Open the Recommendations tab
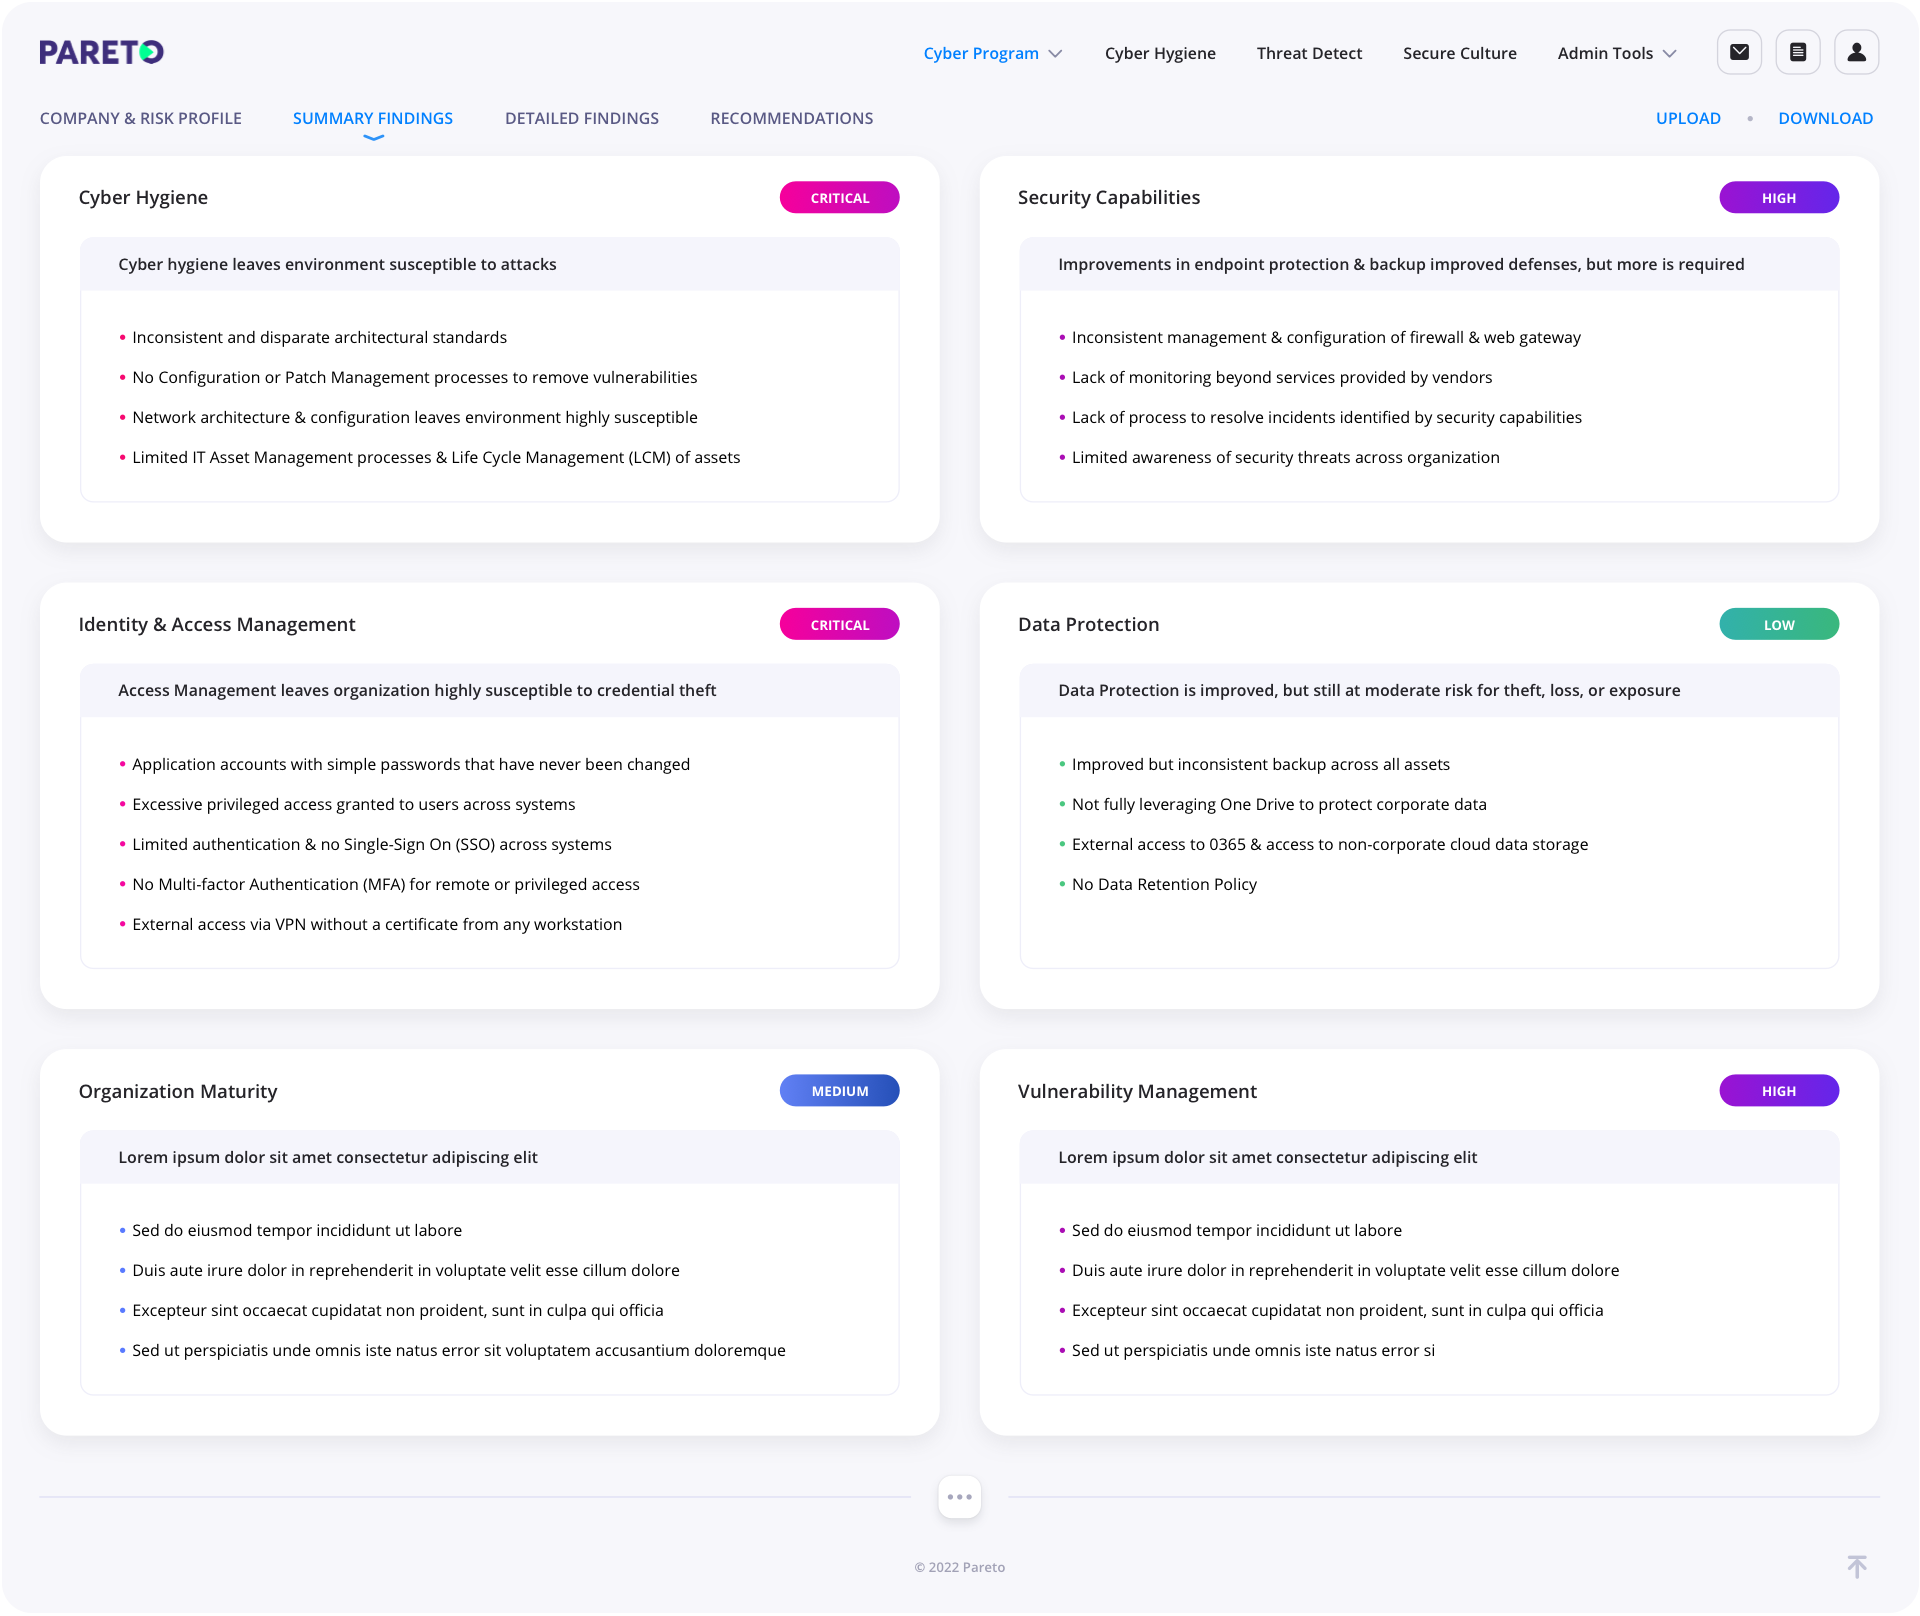This screenshot has width=1920, height=1616. point(791,118)
